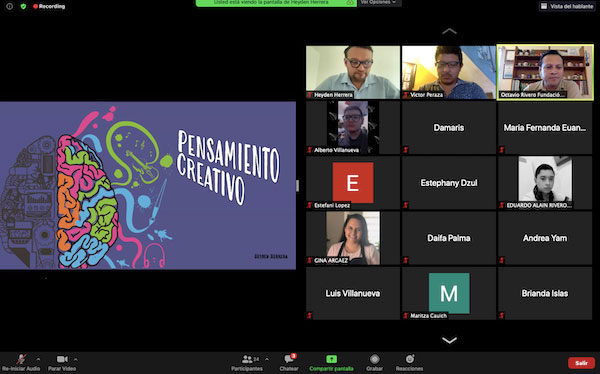This screenshot has height=374, width=600.
Task: Click the green encryption shield icon
Action: (23, 6)
